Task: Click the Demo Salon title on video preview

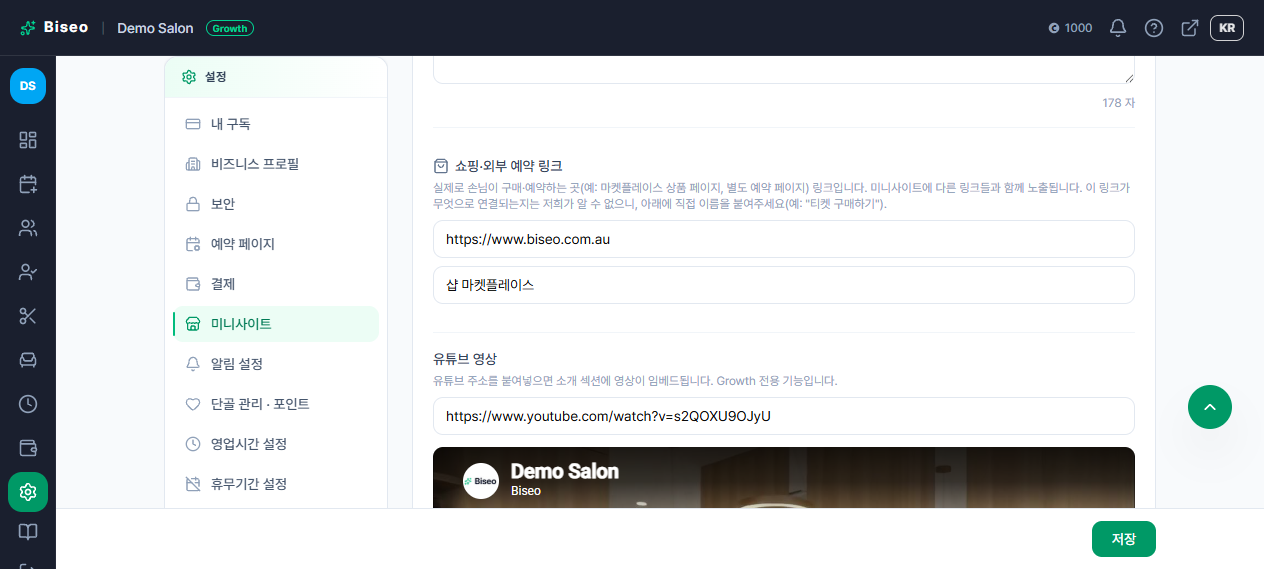Action: click(565, 471)
